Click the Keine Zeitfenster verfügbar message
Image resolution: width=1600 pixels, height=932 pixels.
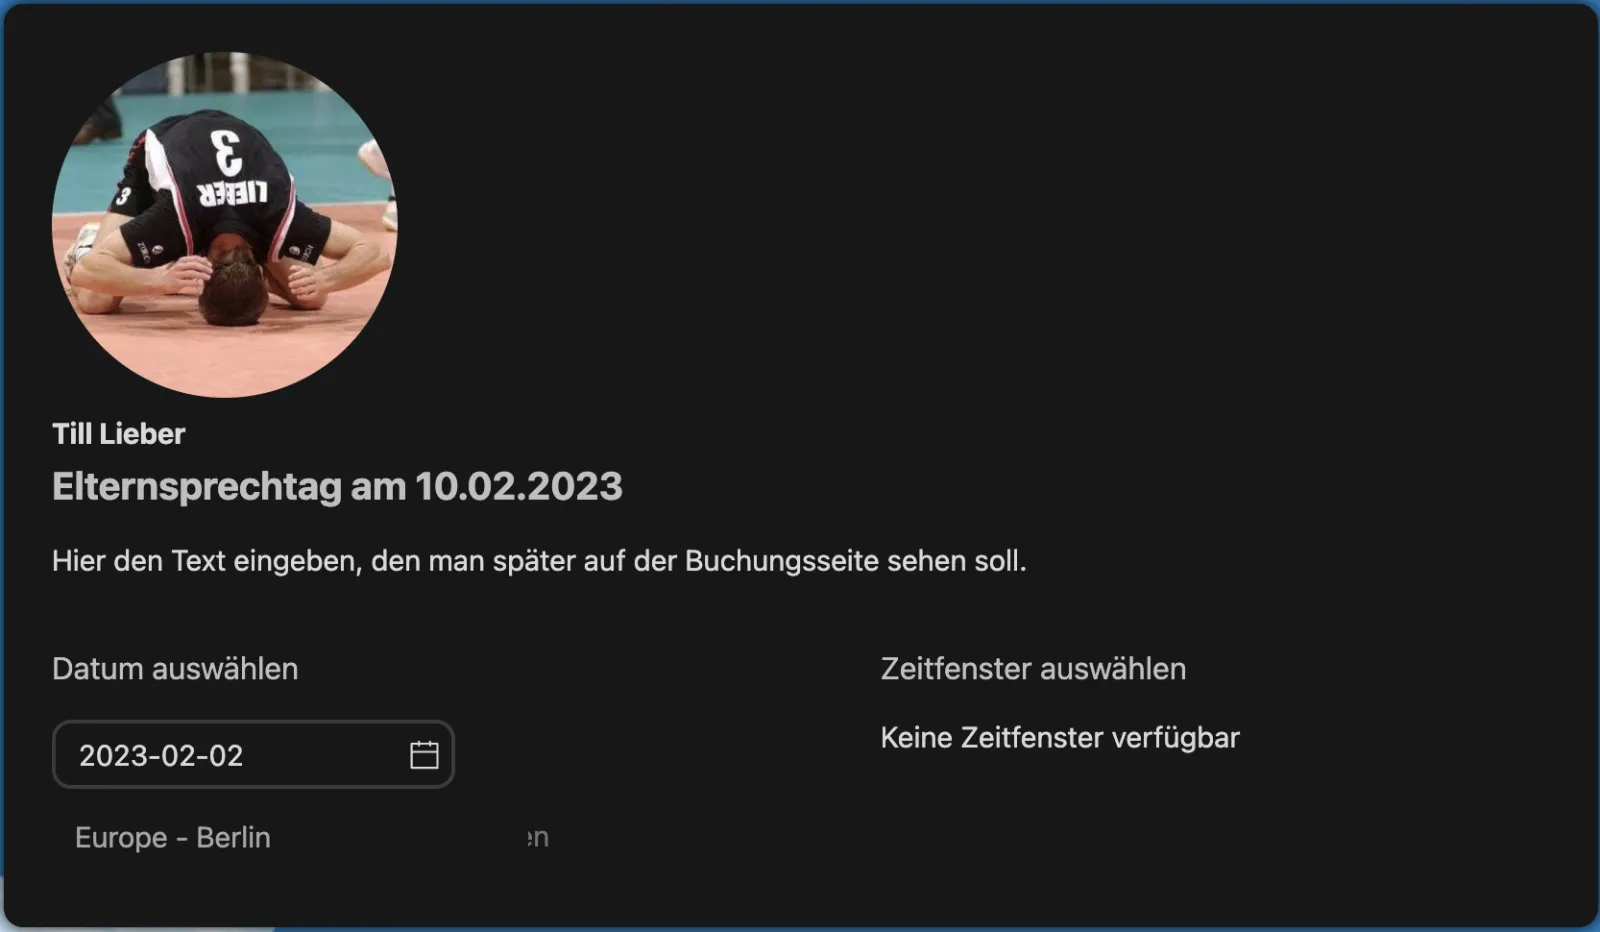coord(1059,737)
